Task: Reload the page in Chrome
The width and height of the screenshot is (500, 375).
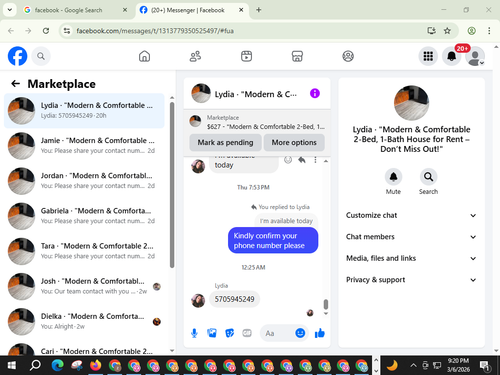Action: (x=46, y=31)
